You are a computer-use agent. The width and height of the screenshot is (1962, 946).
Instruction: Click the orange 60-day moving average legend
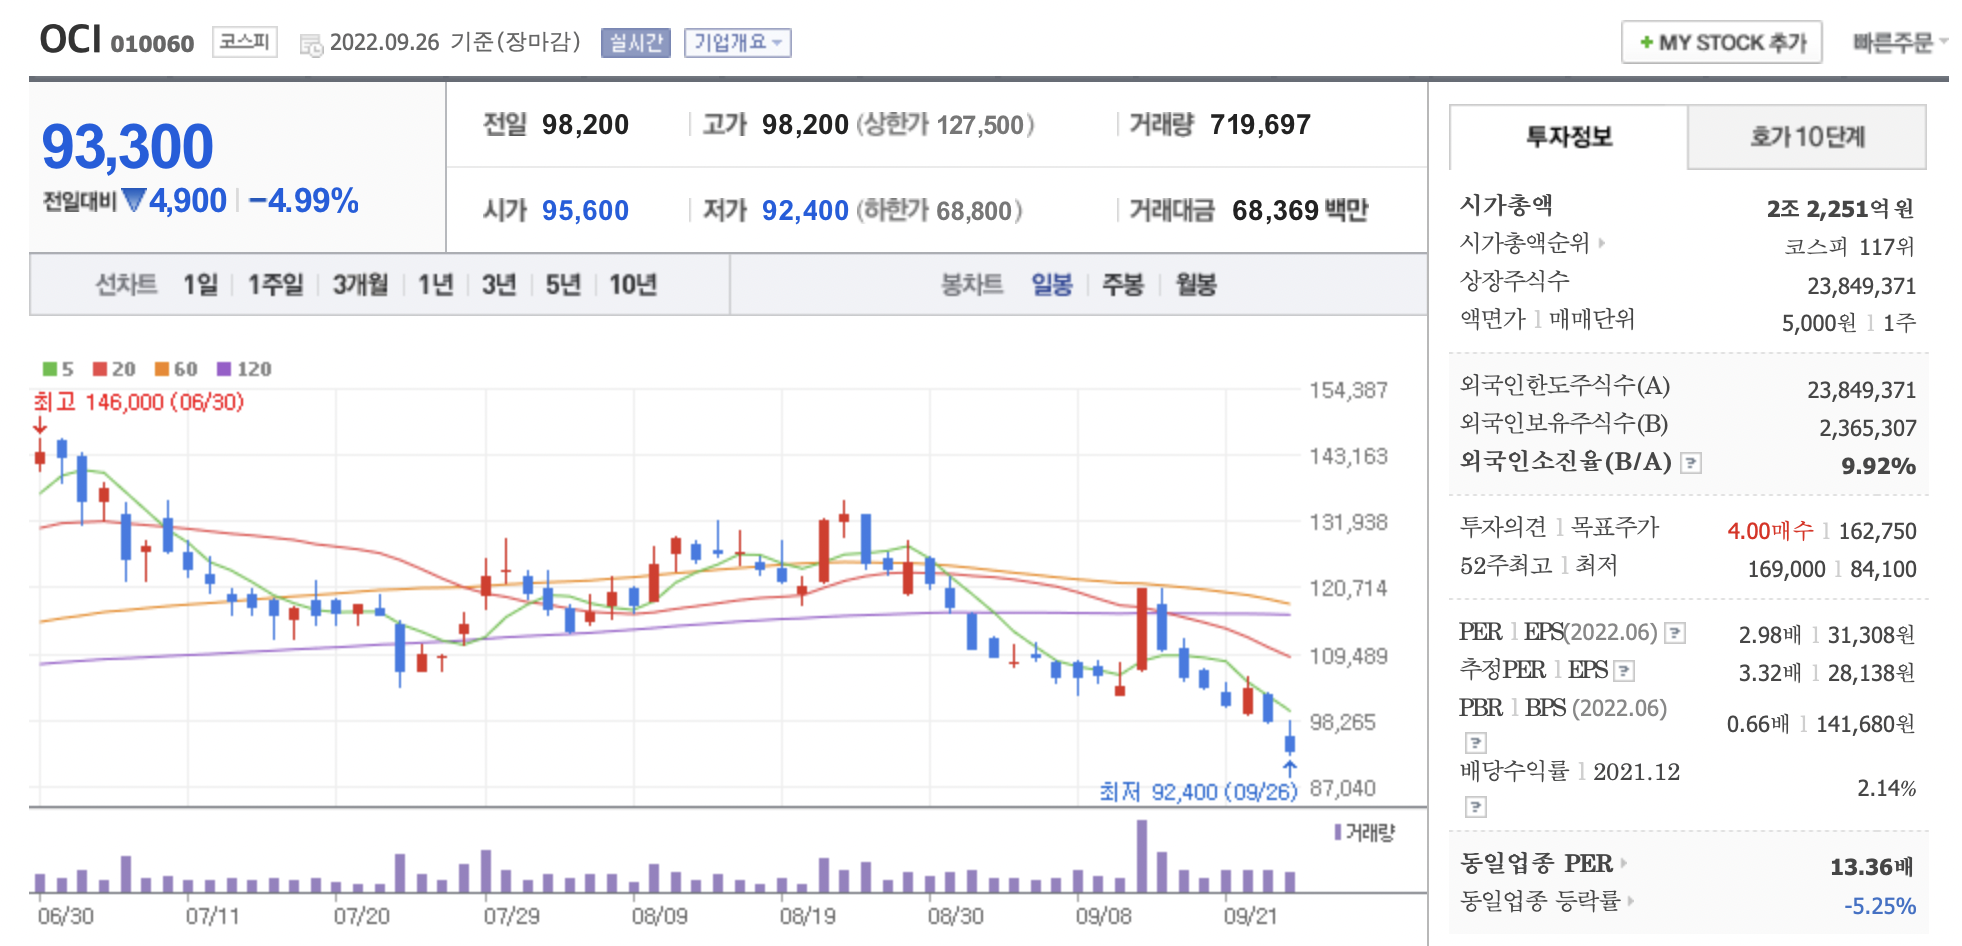tap(176, 369)
